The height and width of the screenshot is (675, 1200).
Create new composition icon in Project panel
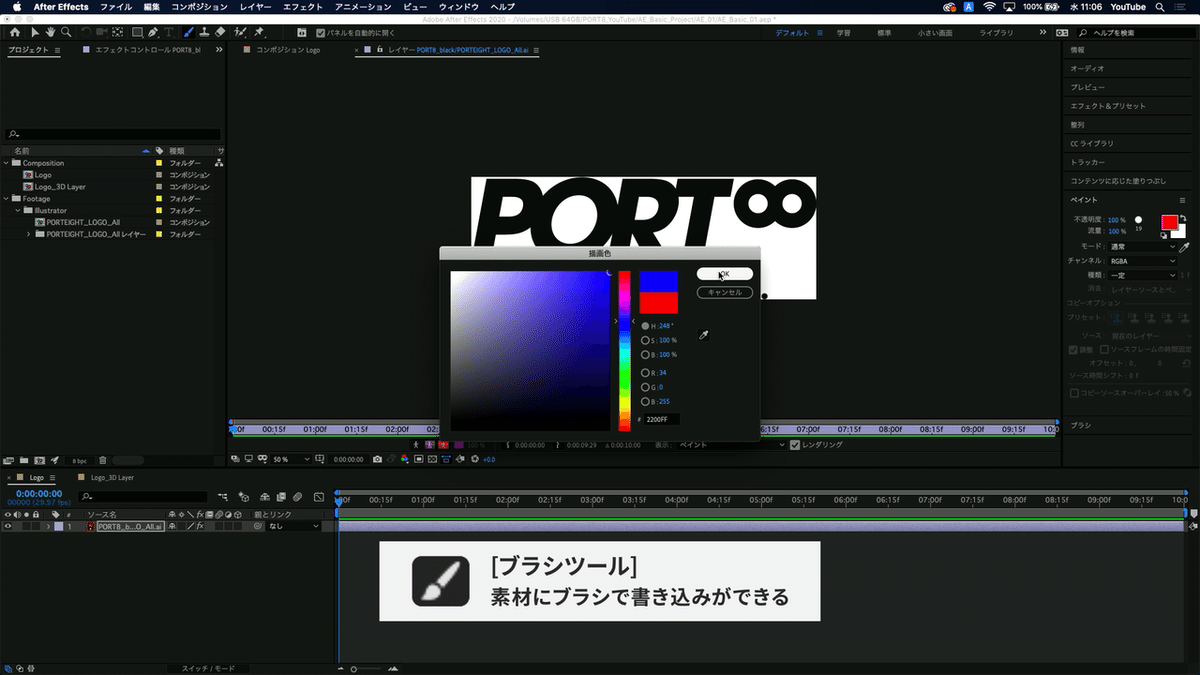(39, 460)
